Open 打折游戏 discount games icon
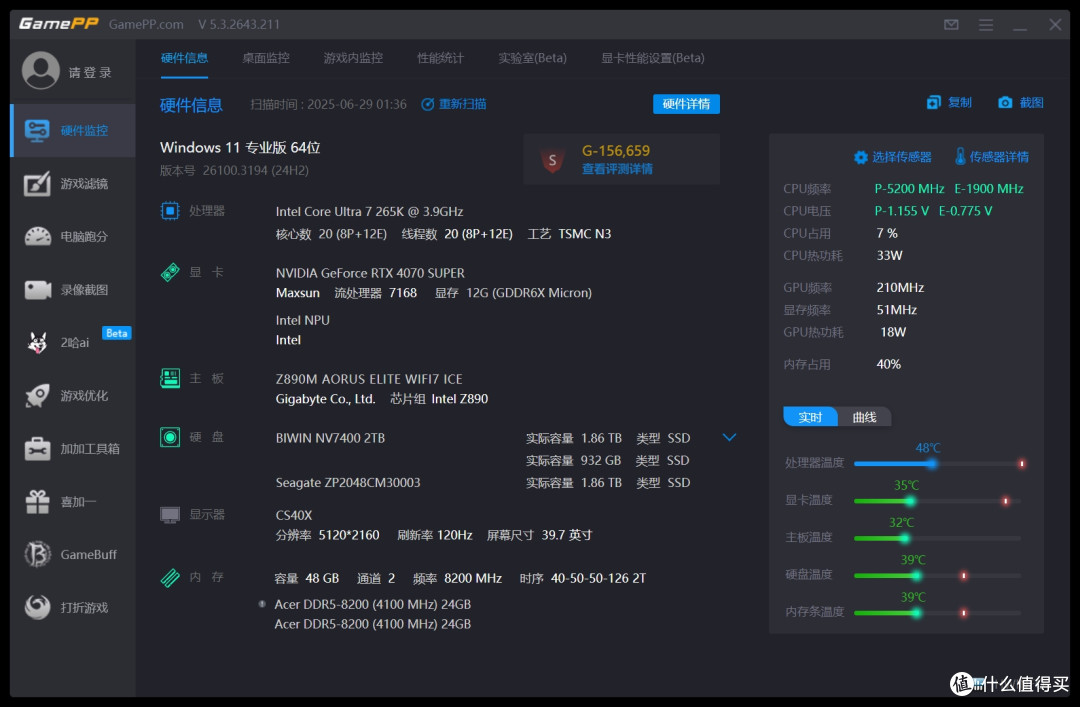Screen dimensions: 1080x707 (37, 607)
